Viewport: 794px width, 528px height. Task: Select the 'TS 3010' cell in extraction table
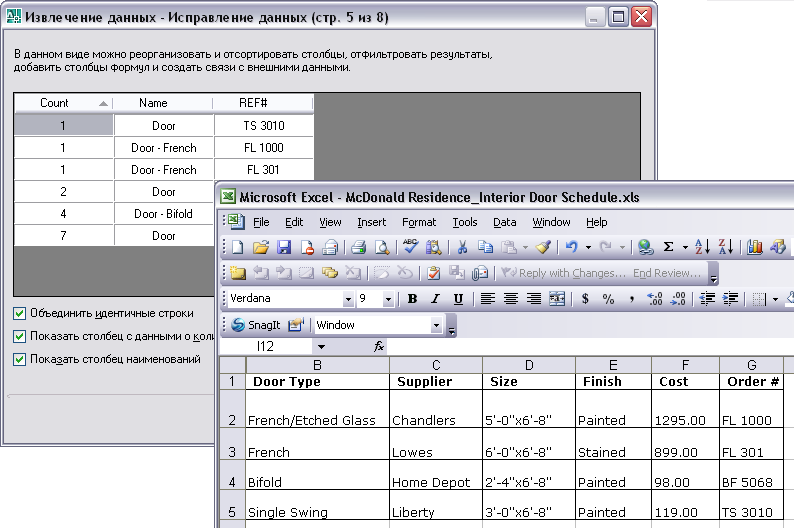264,126
